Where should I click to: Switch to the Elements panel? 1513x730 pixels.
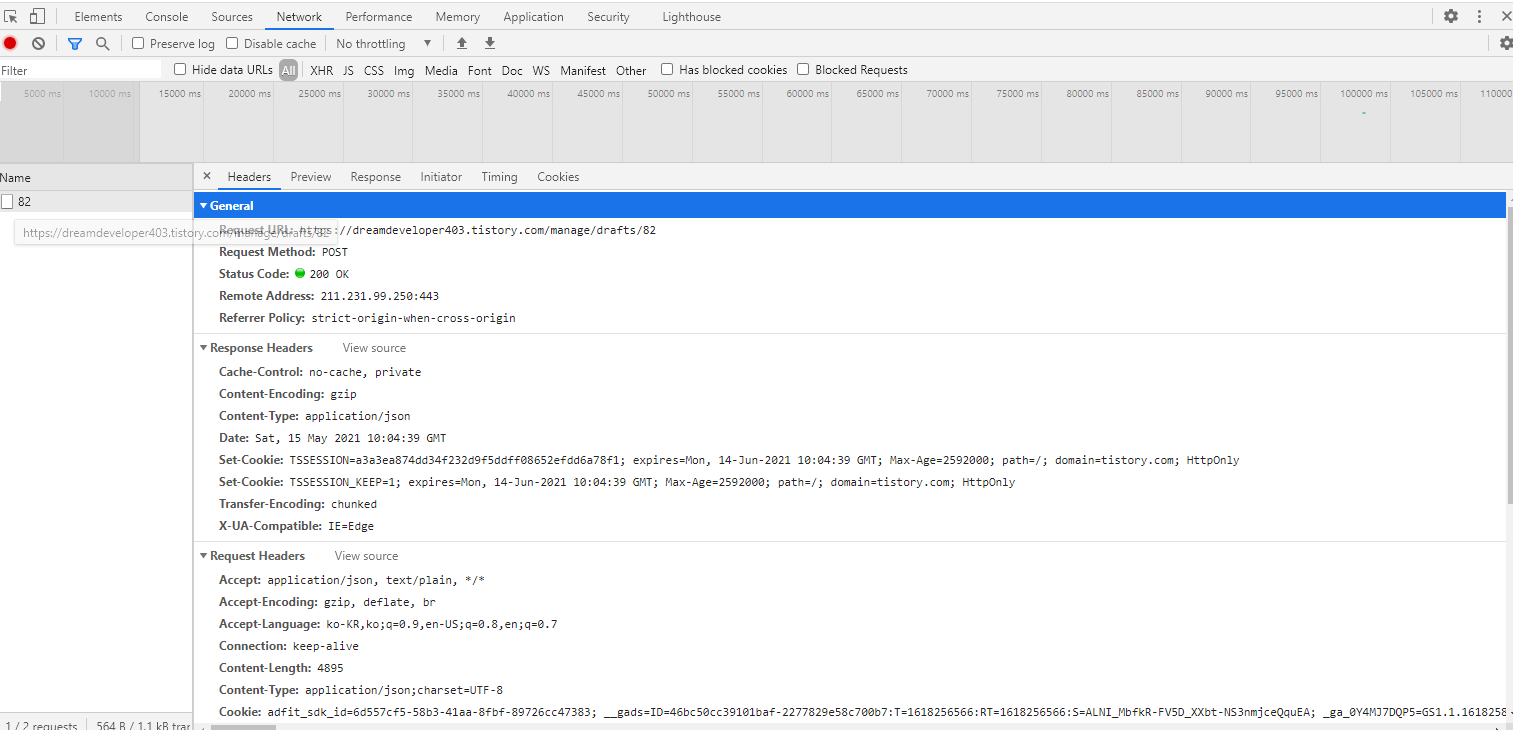[98, 16]
